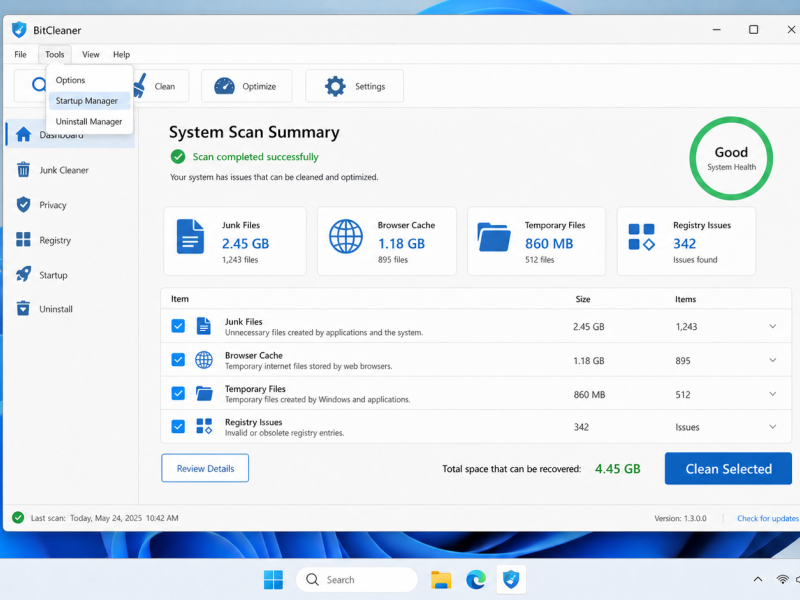Expand the Temporary Files row chevron

point(772,394)
